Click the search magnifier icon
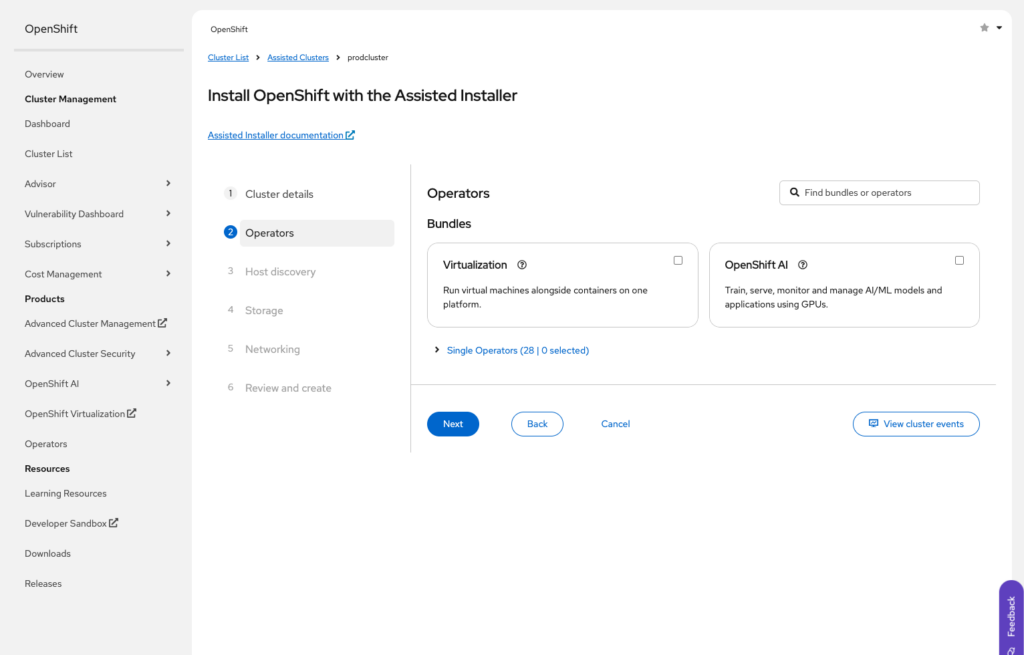 (x=795, y=193)
